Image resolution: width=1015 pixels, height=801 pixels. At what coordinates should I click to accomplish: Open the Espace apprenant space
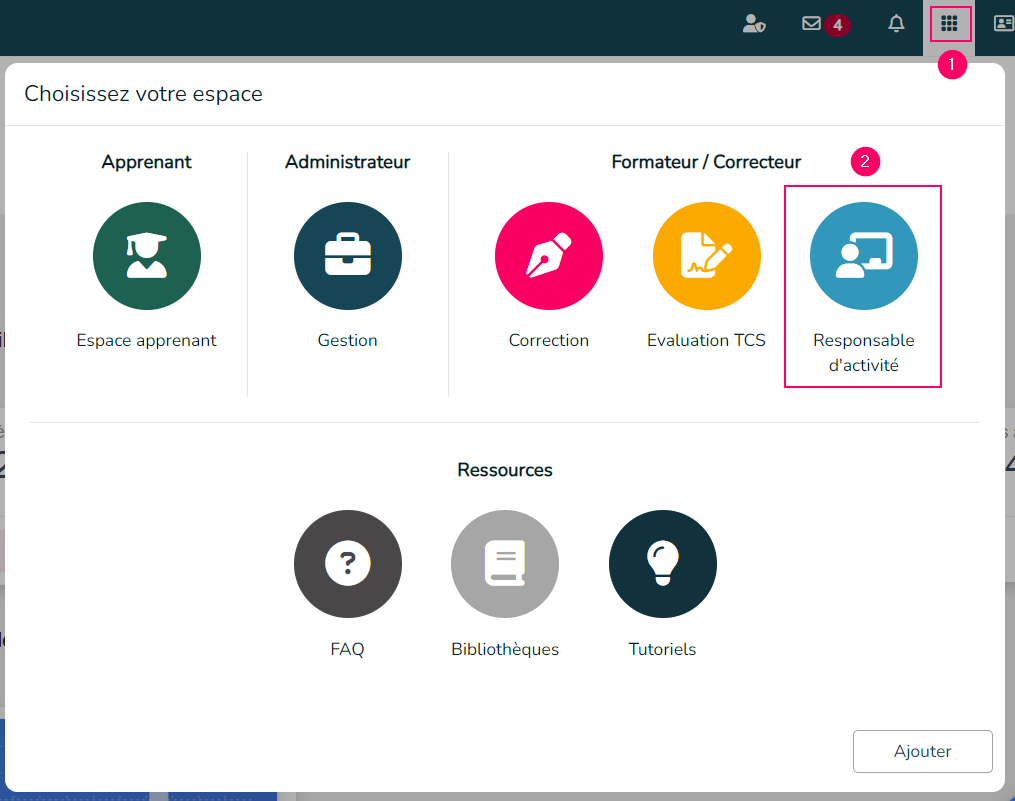click(x=147, y=256)
